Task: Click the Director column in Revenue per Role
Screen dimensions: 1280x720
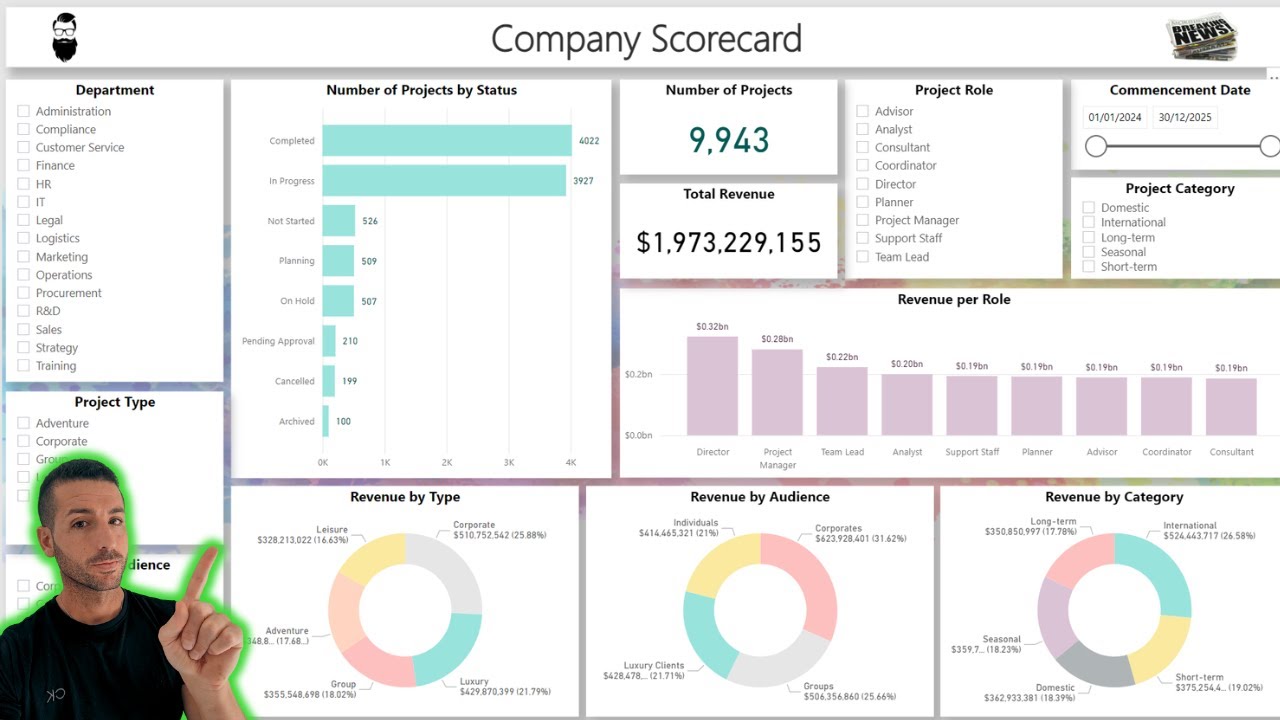Action: click(x=712, y=385)
